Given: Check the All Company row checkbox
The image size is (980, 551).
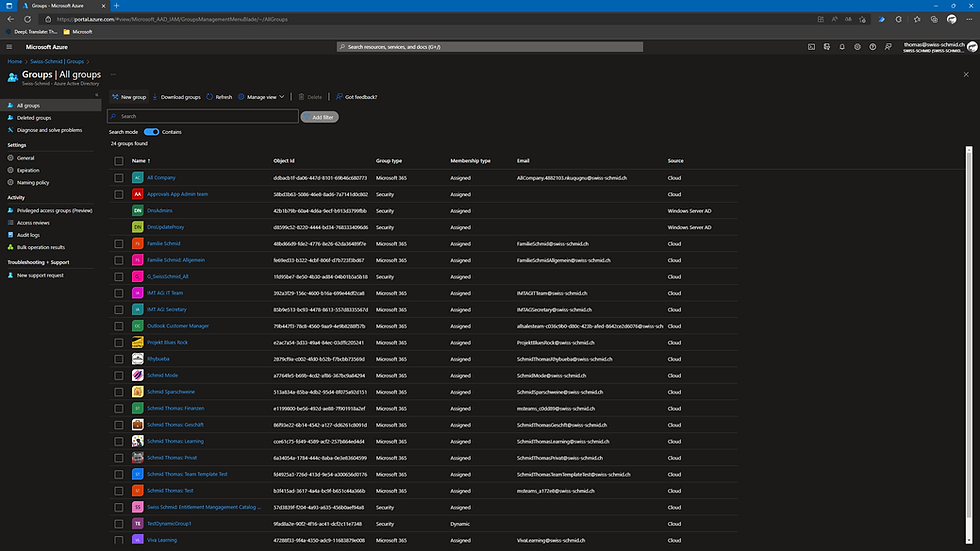Looking at the screenshot, I should (x=119, y=178).
